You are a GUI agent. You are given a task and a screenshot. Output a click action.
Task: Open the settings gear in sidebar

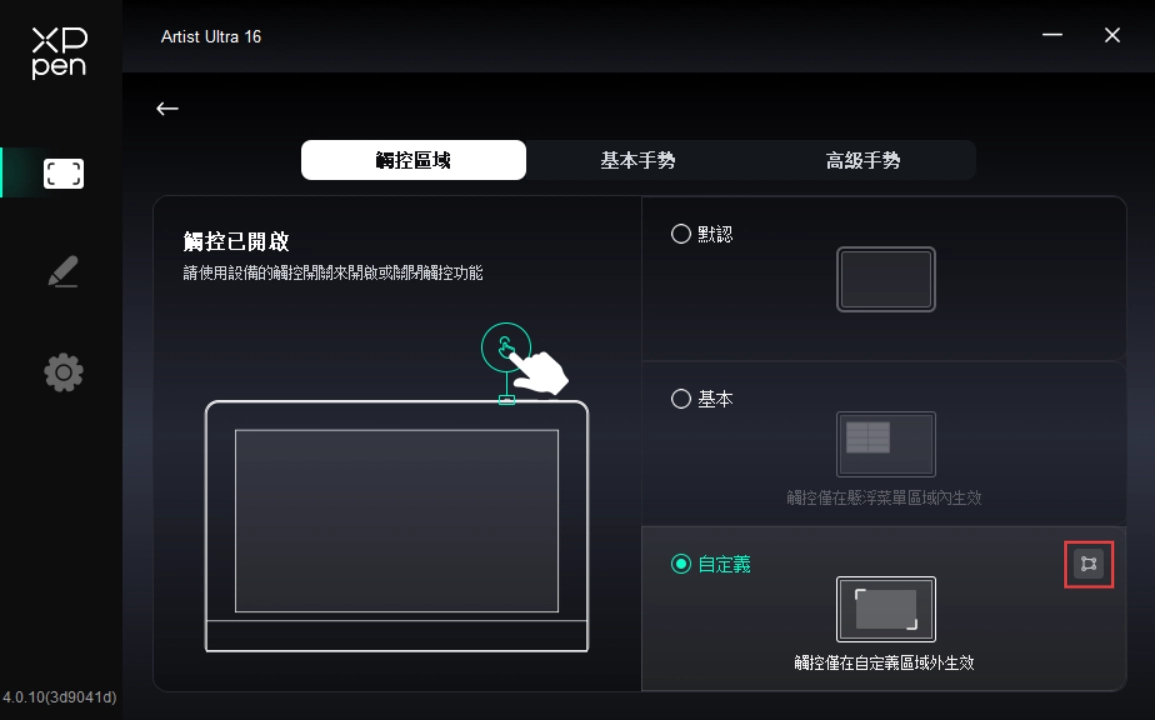[x=63, y=373]
